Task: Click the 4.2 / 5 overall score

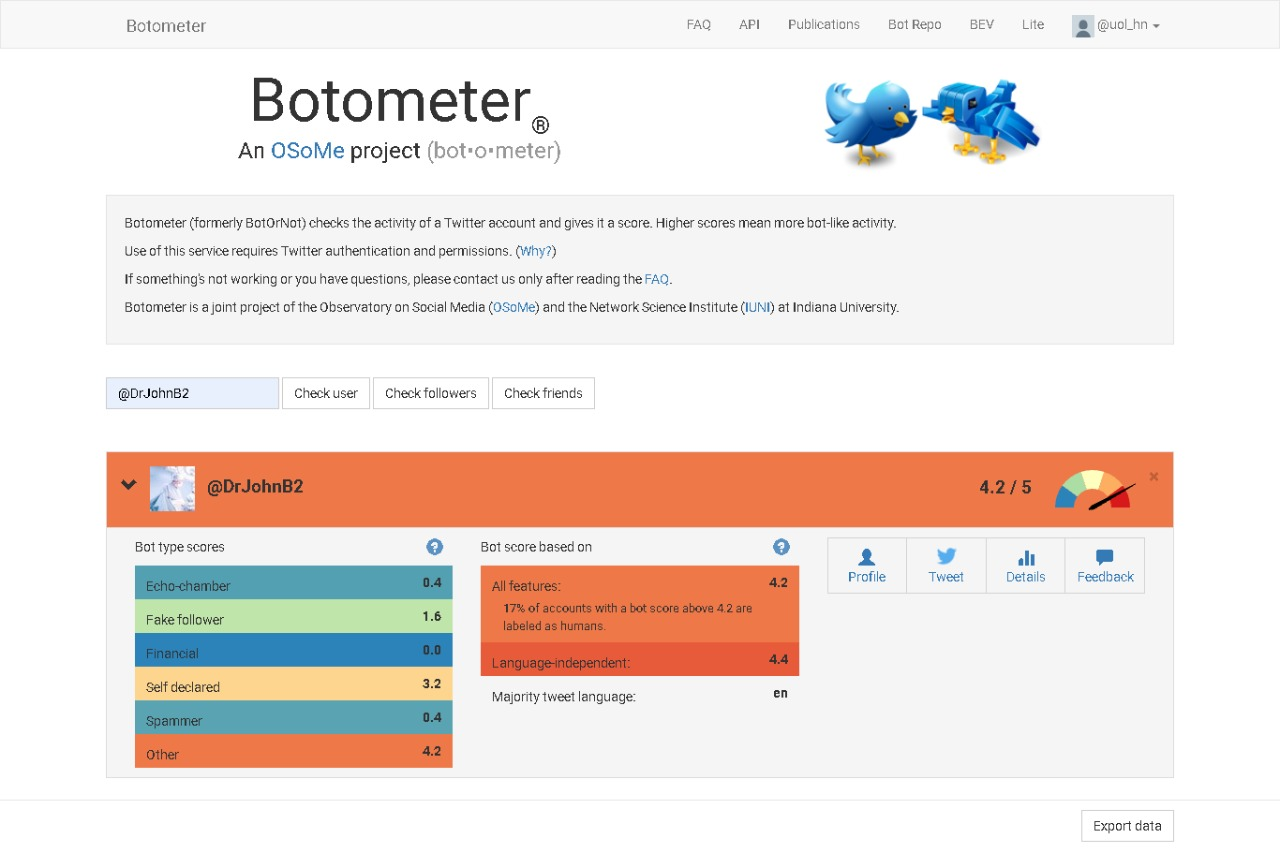Action: pos(1005,487)
